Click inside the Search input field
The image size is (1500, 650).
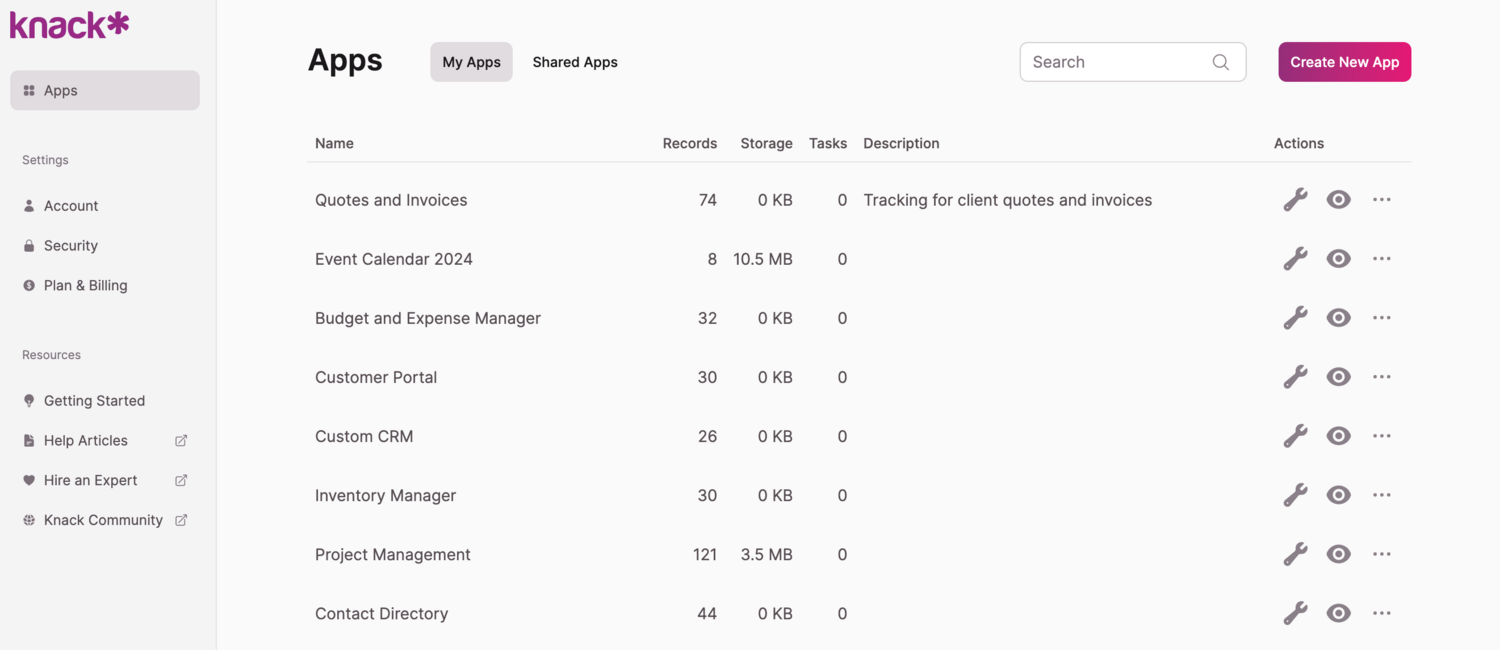(1110, 61)
